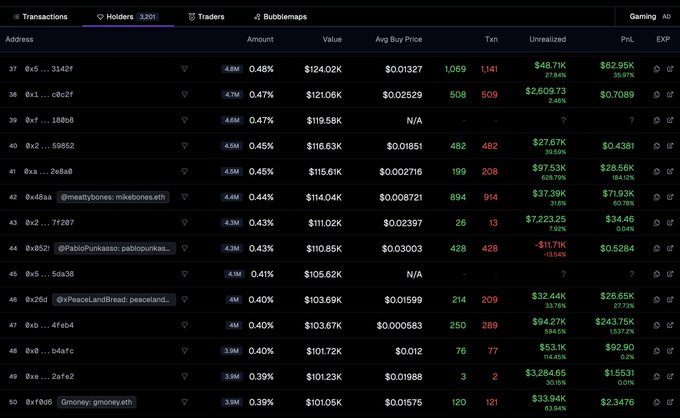This screenshot has height=418, width=680.
Task: Click the $105.62K value cell
Action: (x=323, y=274)
